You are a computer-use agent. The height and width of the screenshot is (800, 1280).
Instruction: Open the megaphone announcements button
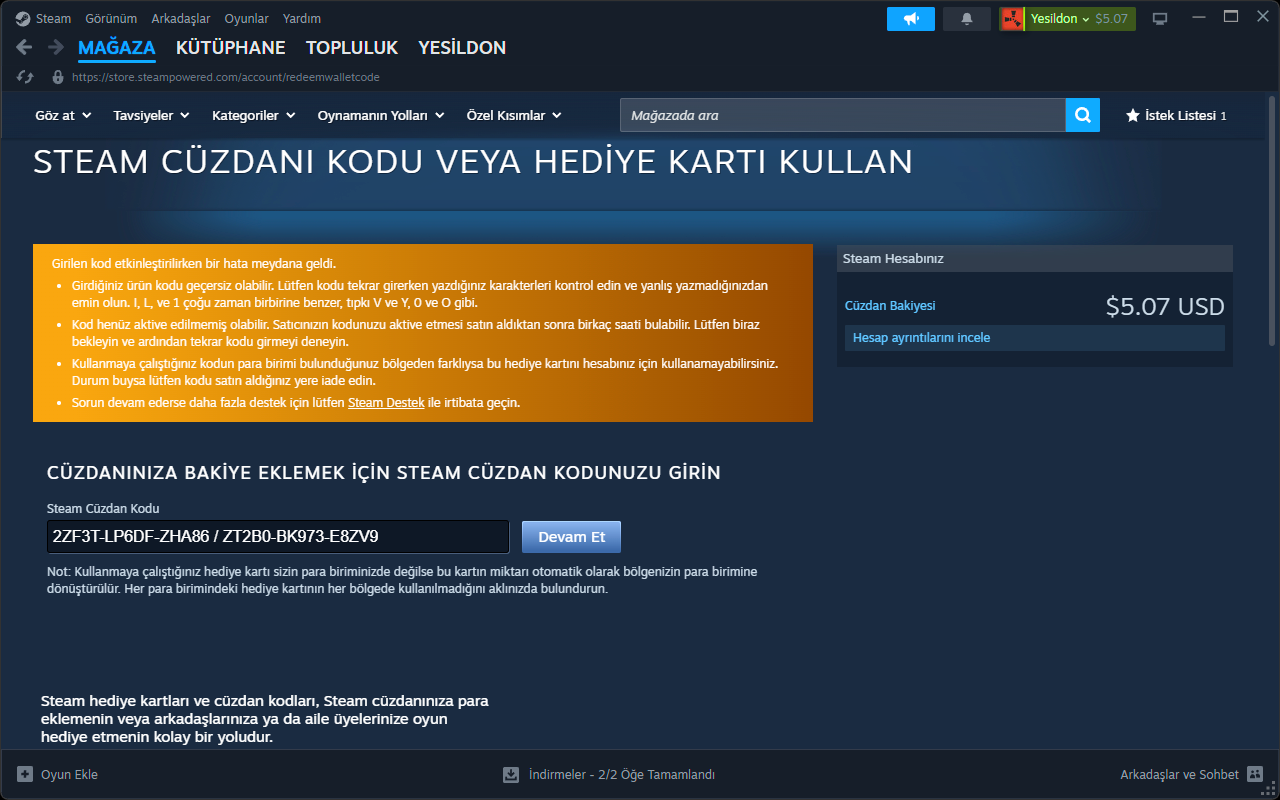(x=911, y=19)
